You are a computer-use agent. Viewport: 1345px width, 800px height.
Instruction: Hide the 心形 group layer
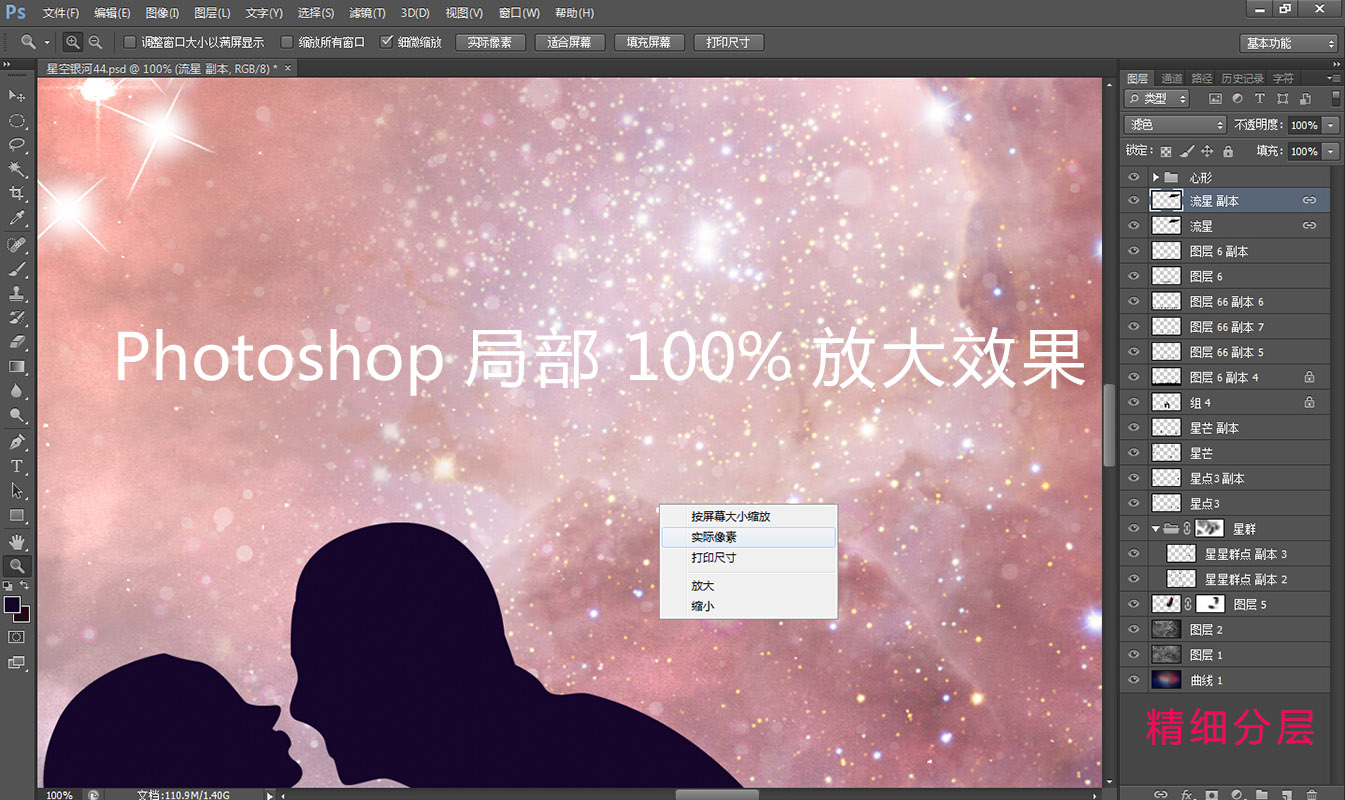(1133, 176)
